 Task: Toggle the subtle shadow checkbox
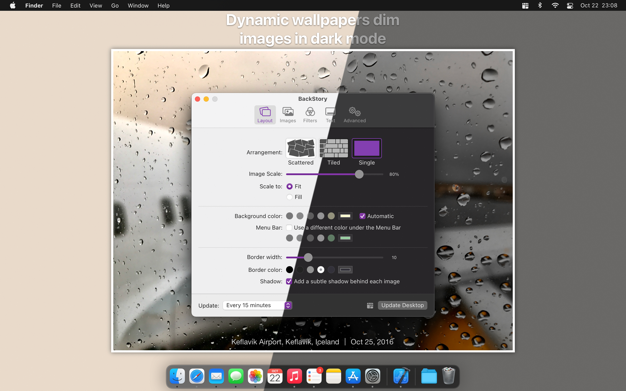(289, 282)
